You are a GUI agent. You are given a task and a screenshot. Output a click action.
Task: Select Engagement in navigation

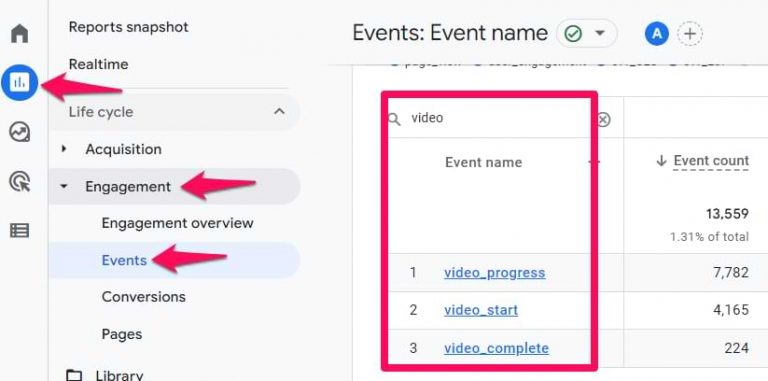point(128,187)
